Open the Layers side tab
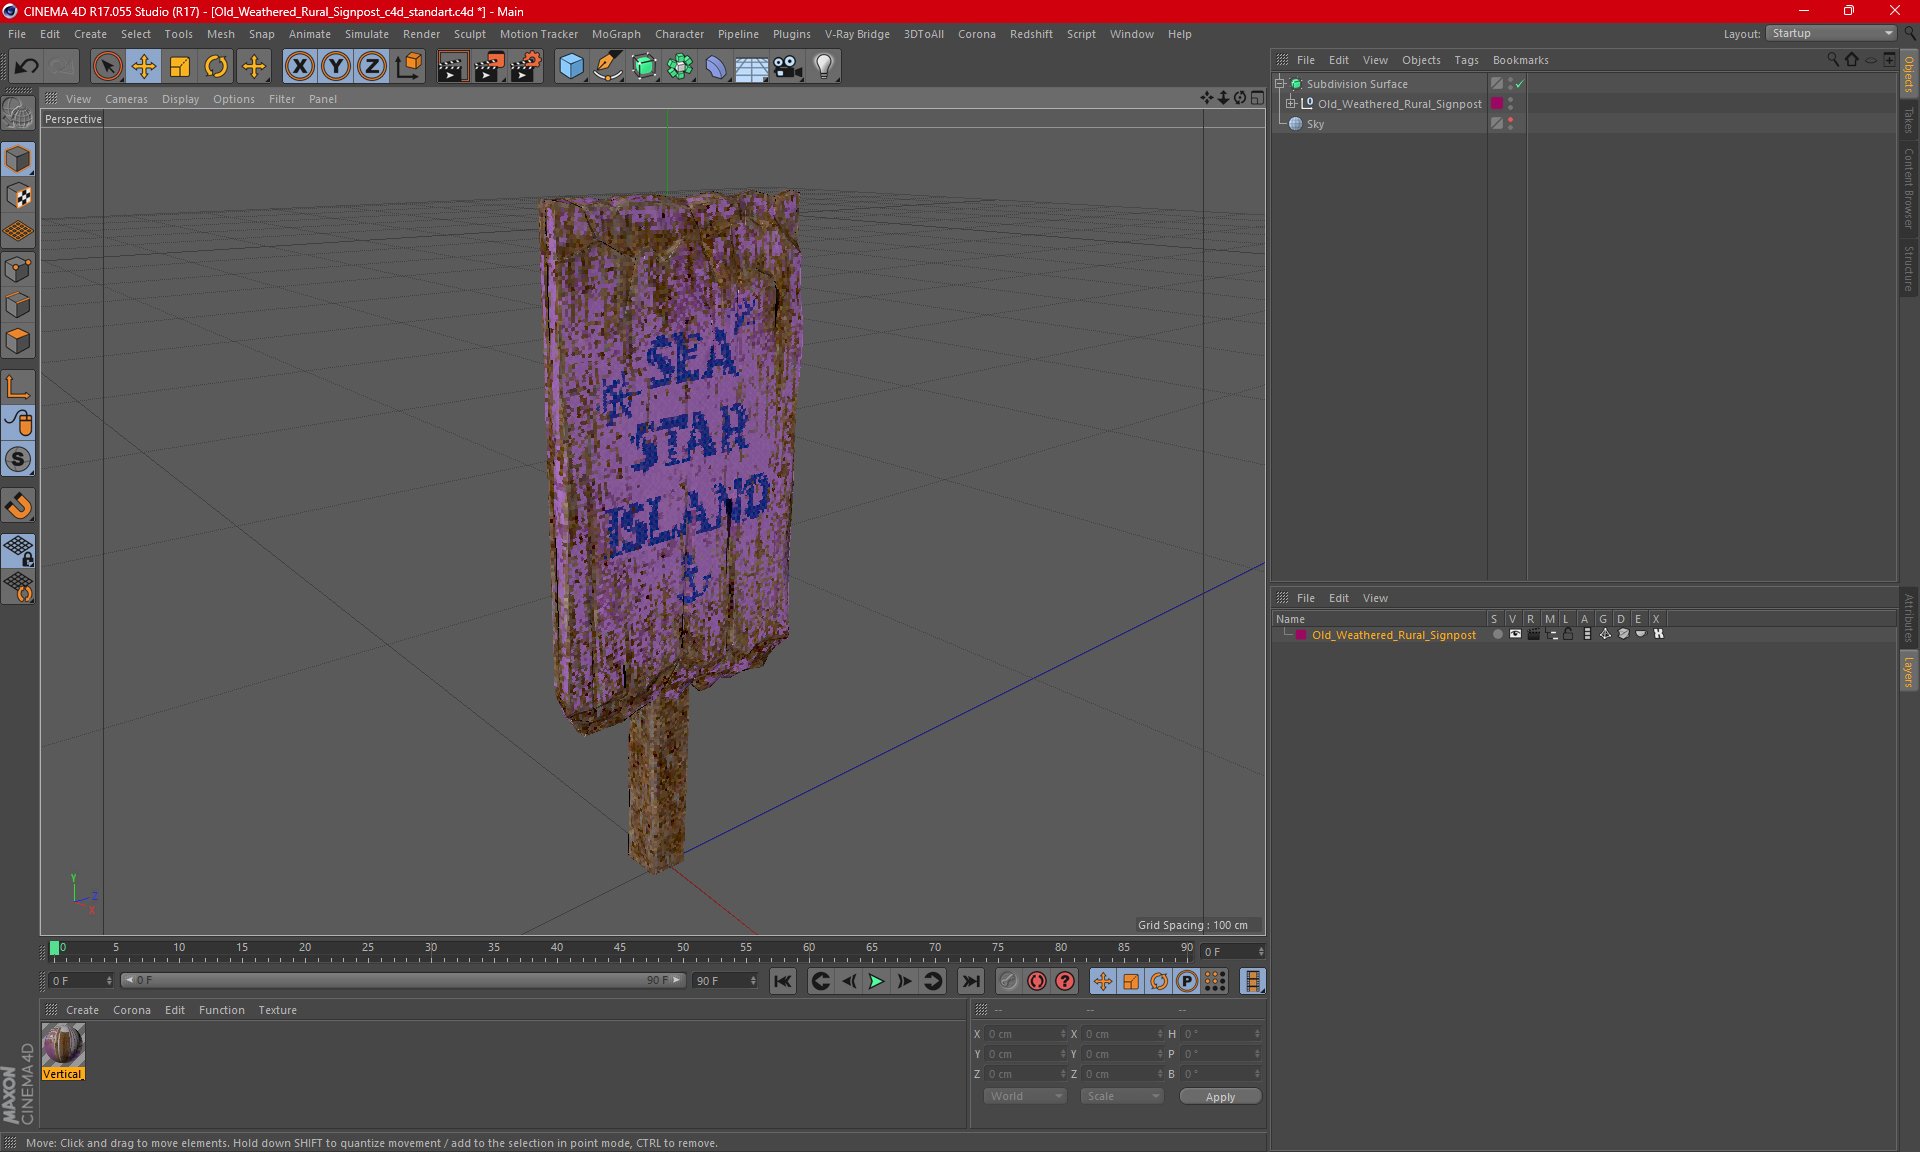1920x1152 pixels. (1908, 671)
